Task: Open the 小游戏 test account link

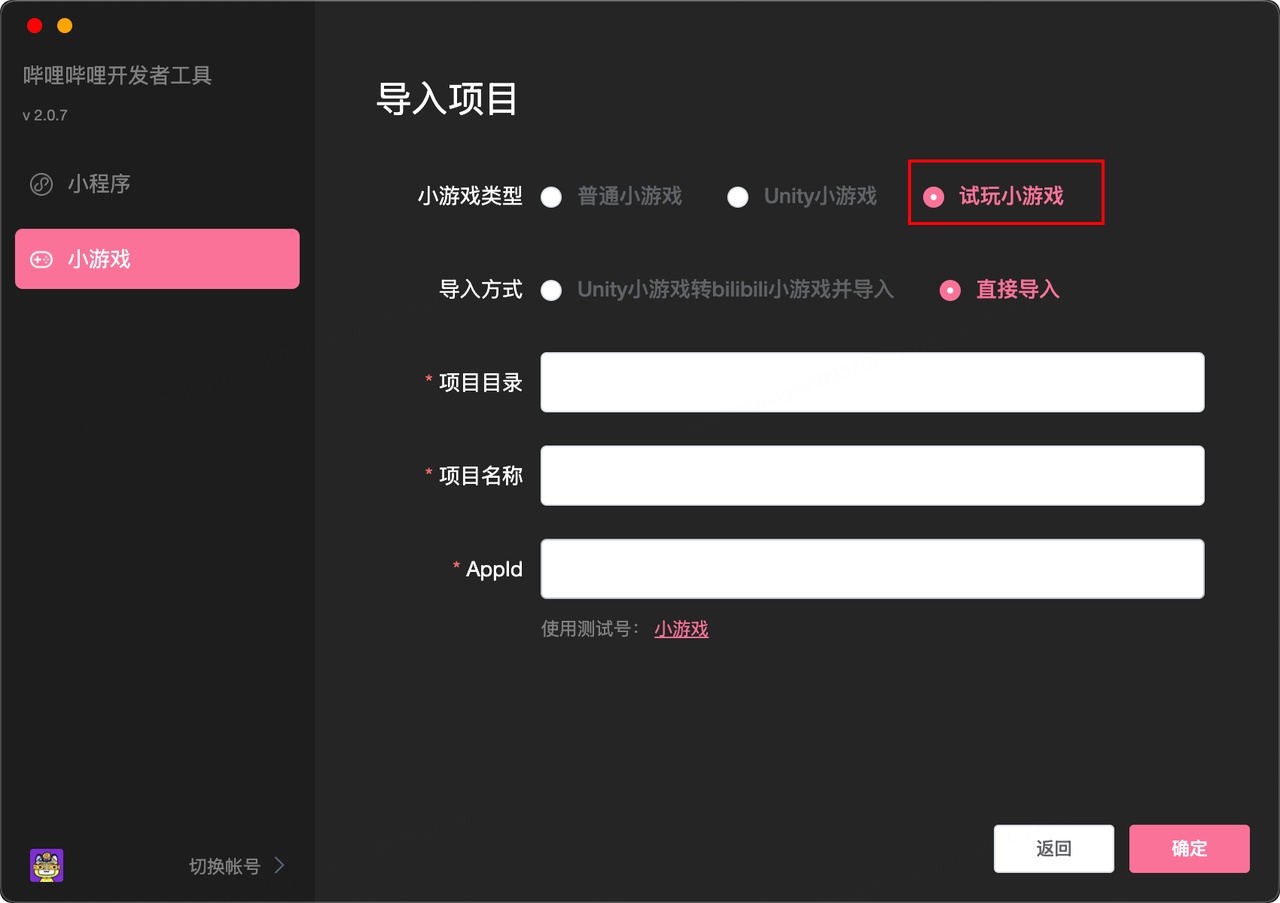Action: [681, 629]
